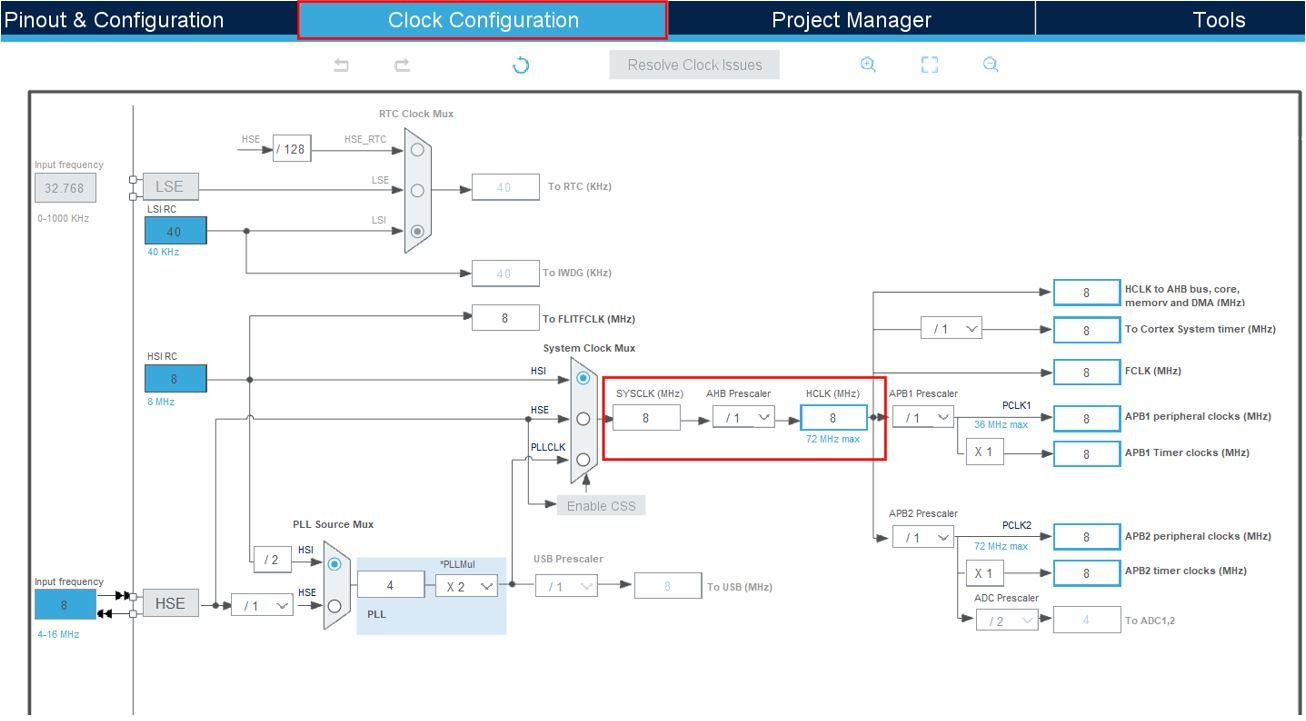Click Enable CSS button
This screenshot has height=721, width=1306.
[x=601, y=505]
